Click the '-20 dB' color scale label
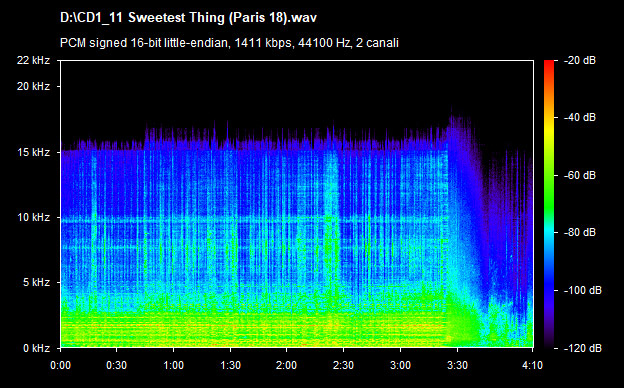The width and height of the screenshot is (624, 388). [580, 60]
